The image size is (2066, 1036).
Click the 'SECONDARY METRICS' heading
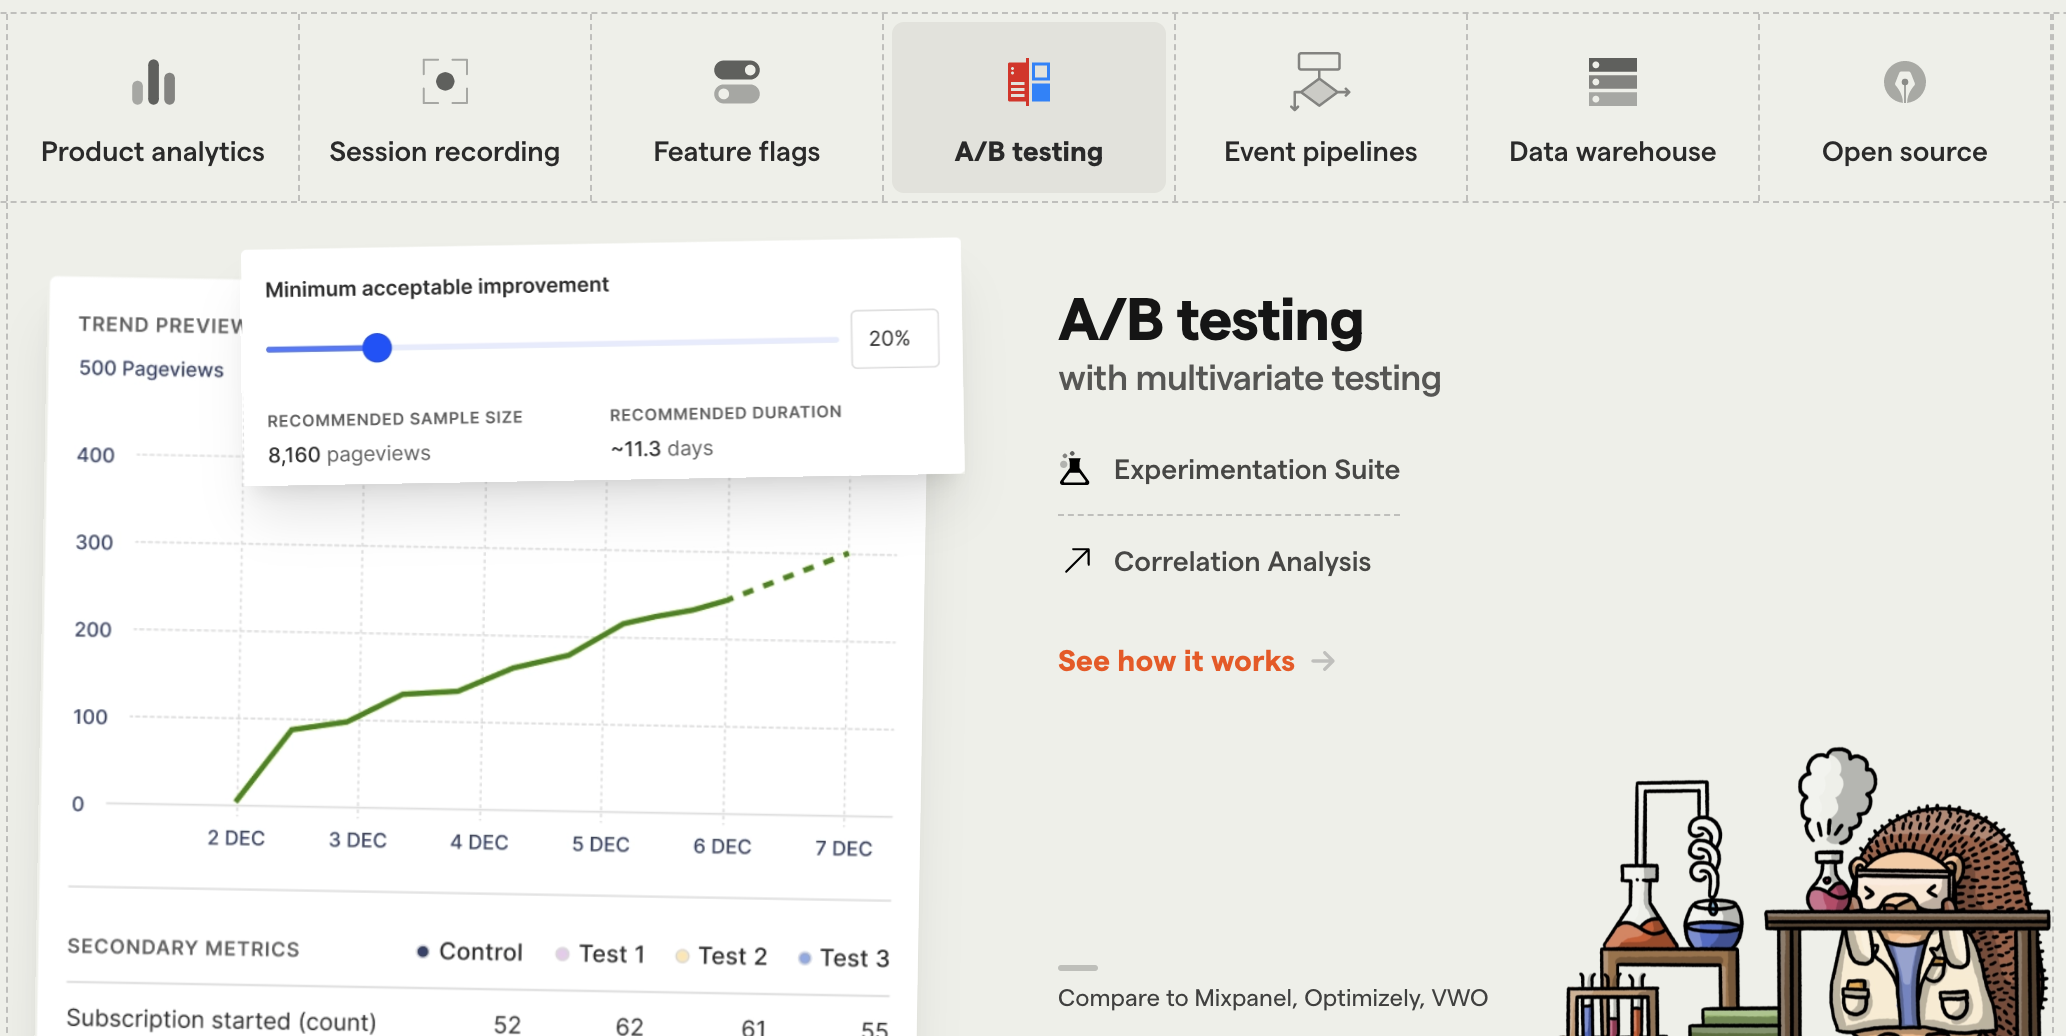(183, 948)
